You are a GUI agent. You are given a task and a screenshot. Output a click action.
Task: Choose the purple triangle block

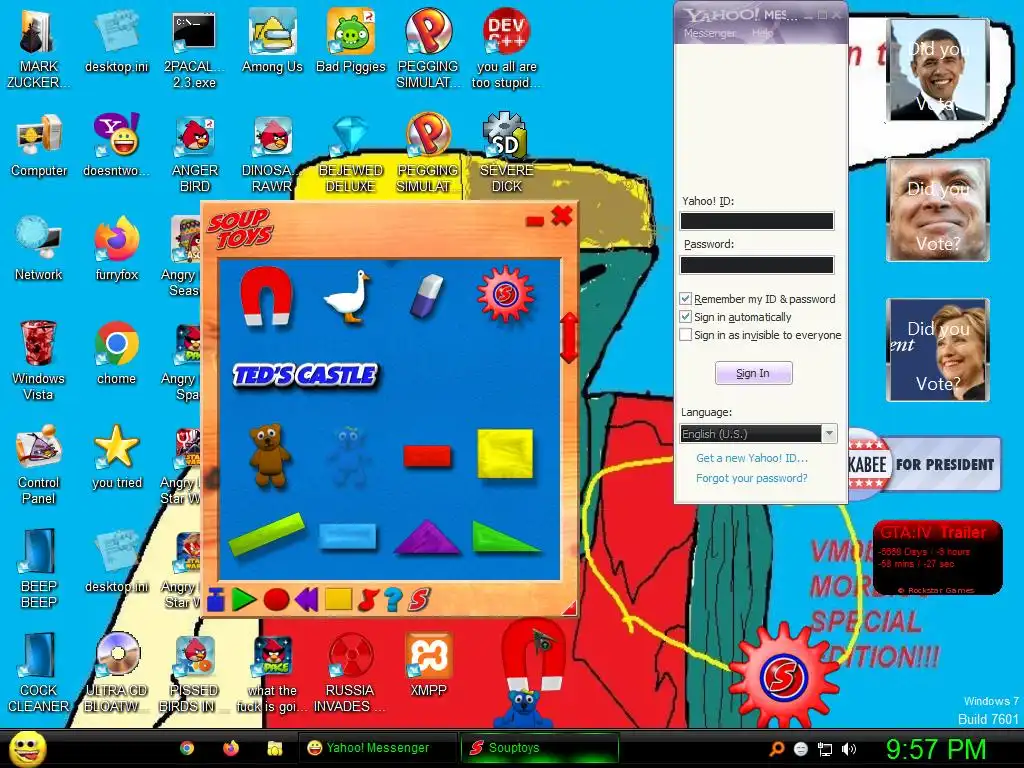point(427,537)
